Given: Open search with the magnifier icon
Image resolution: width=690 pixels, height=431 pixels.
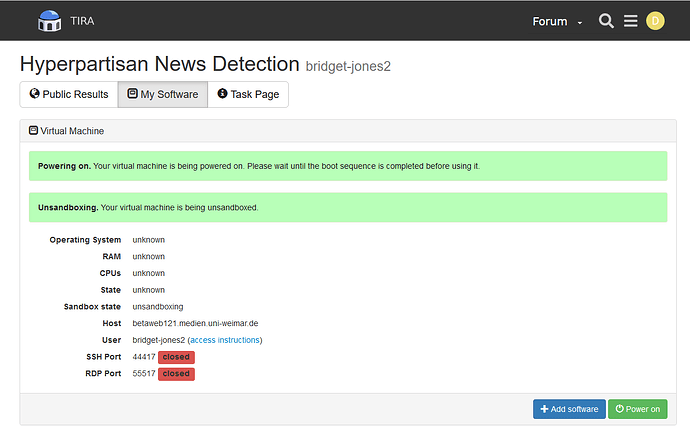Looking at the screenshot, I should click(x=606, y=21).
